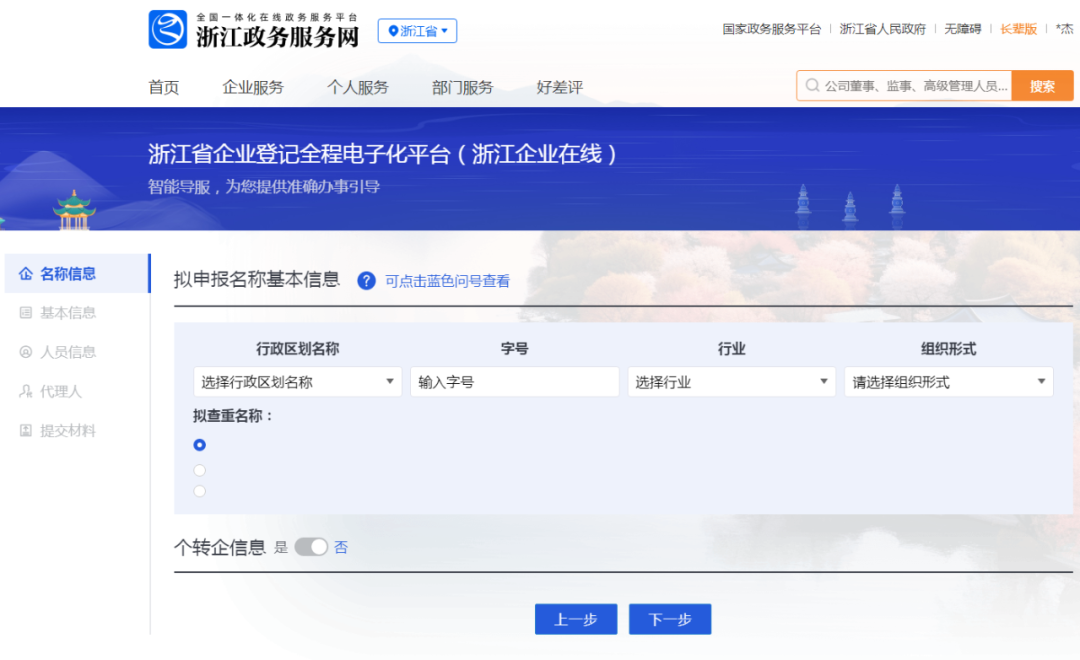Image resolution: width=1080 pixels, height=660 pixels.
Task: Switch to the 企业服务 tab
Action: tap(252, 87)
